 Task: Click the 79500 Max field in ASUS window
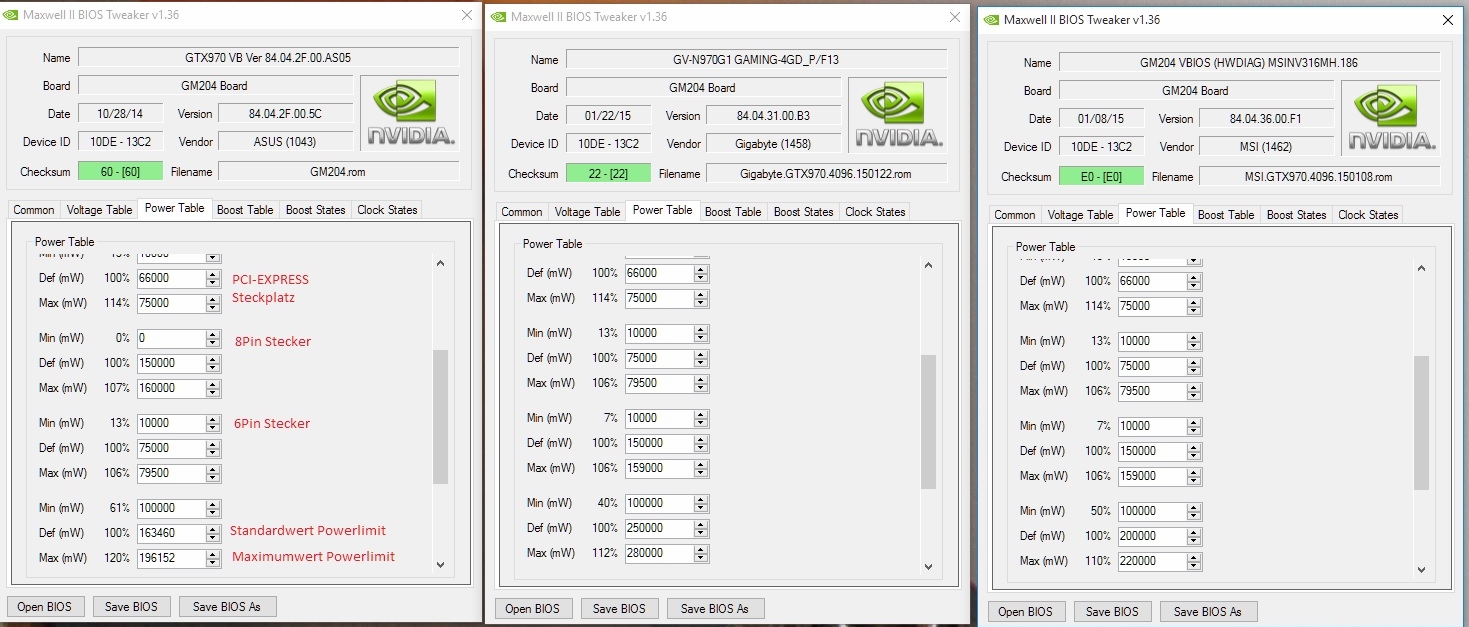[171, 473]
